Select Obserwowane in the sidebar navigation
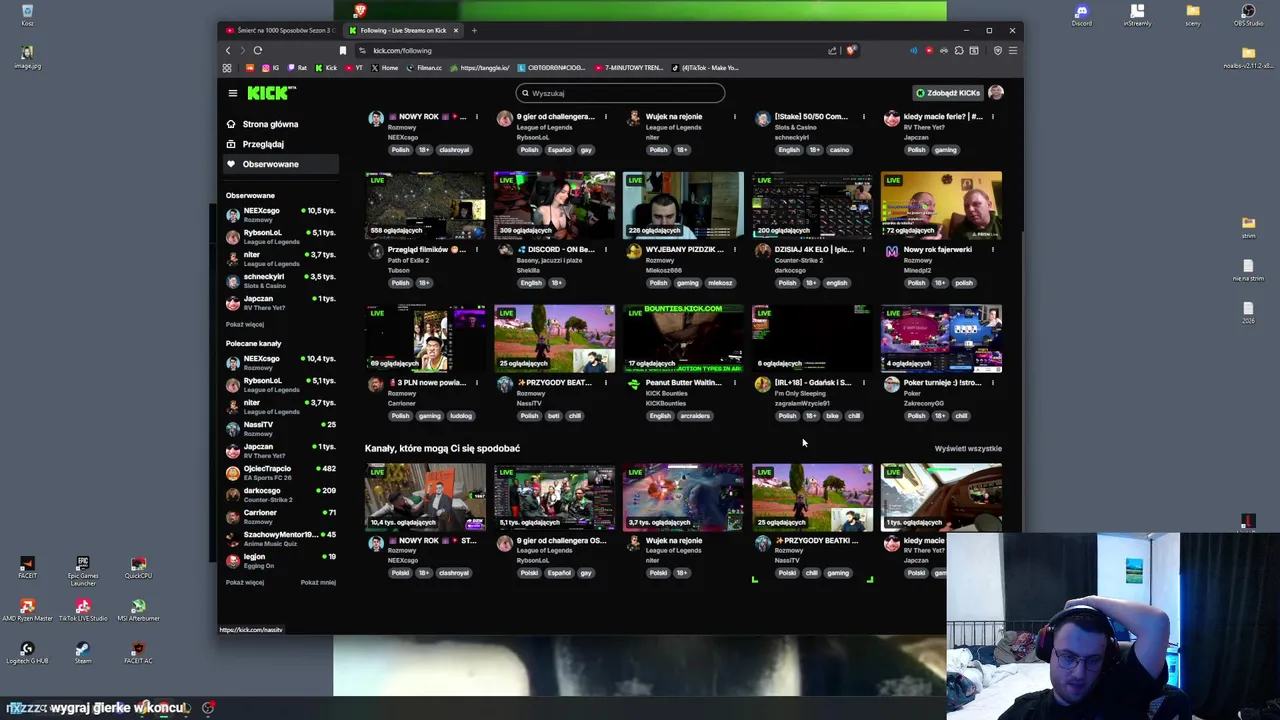Screen dimensions: 1280x720 pyautogui.click(x=282, y=164)
